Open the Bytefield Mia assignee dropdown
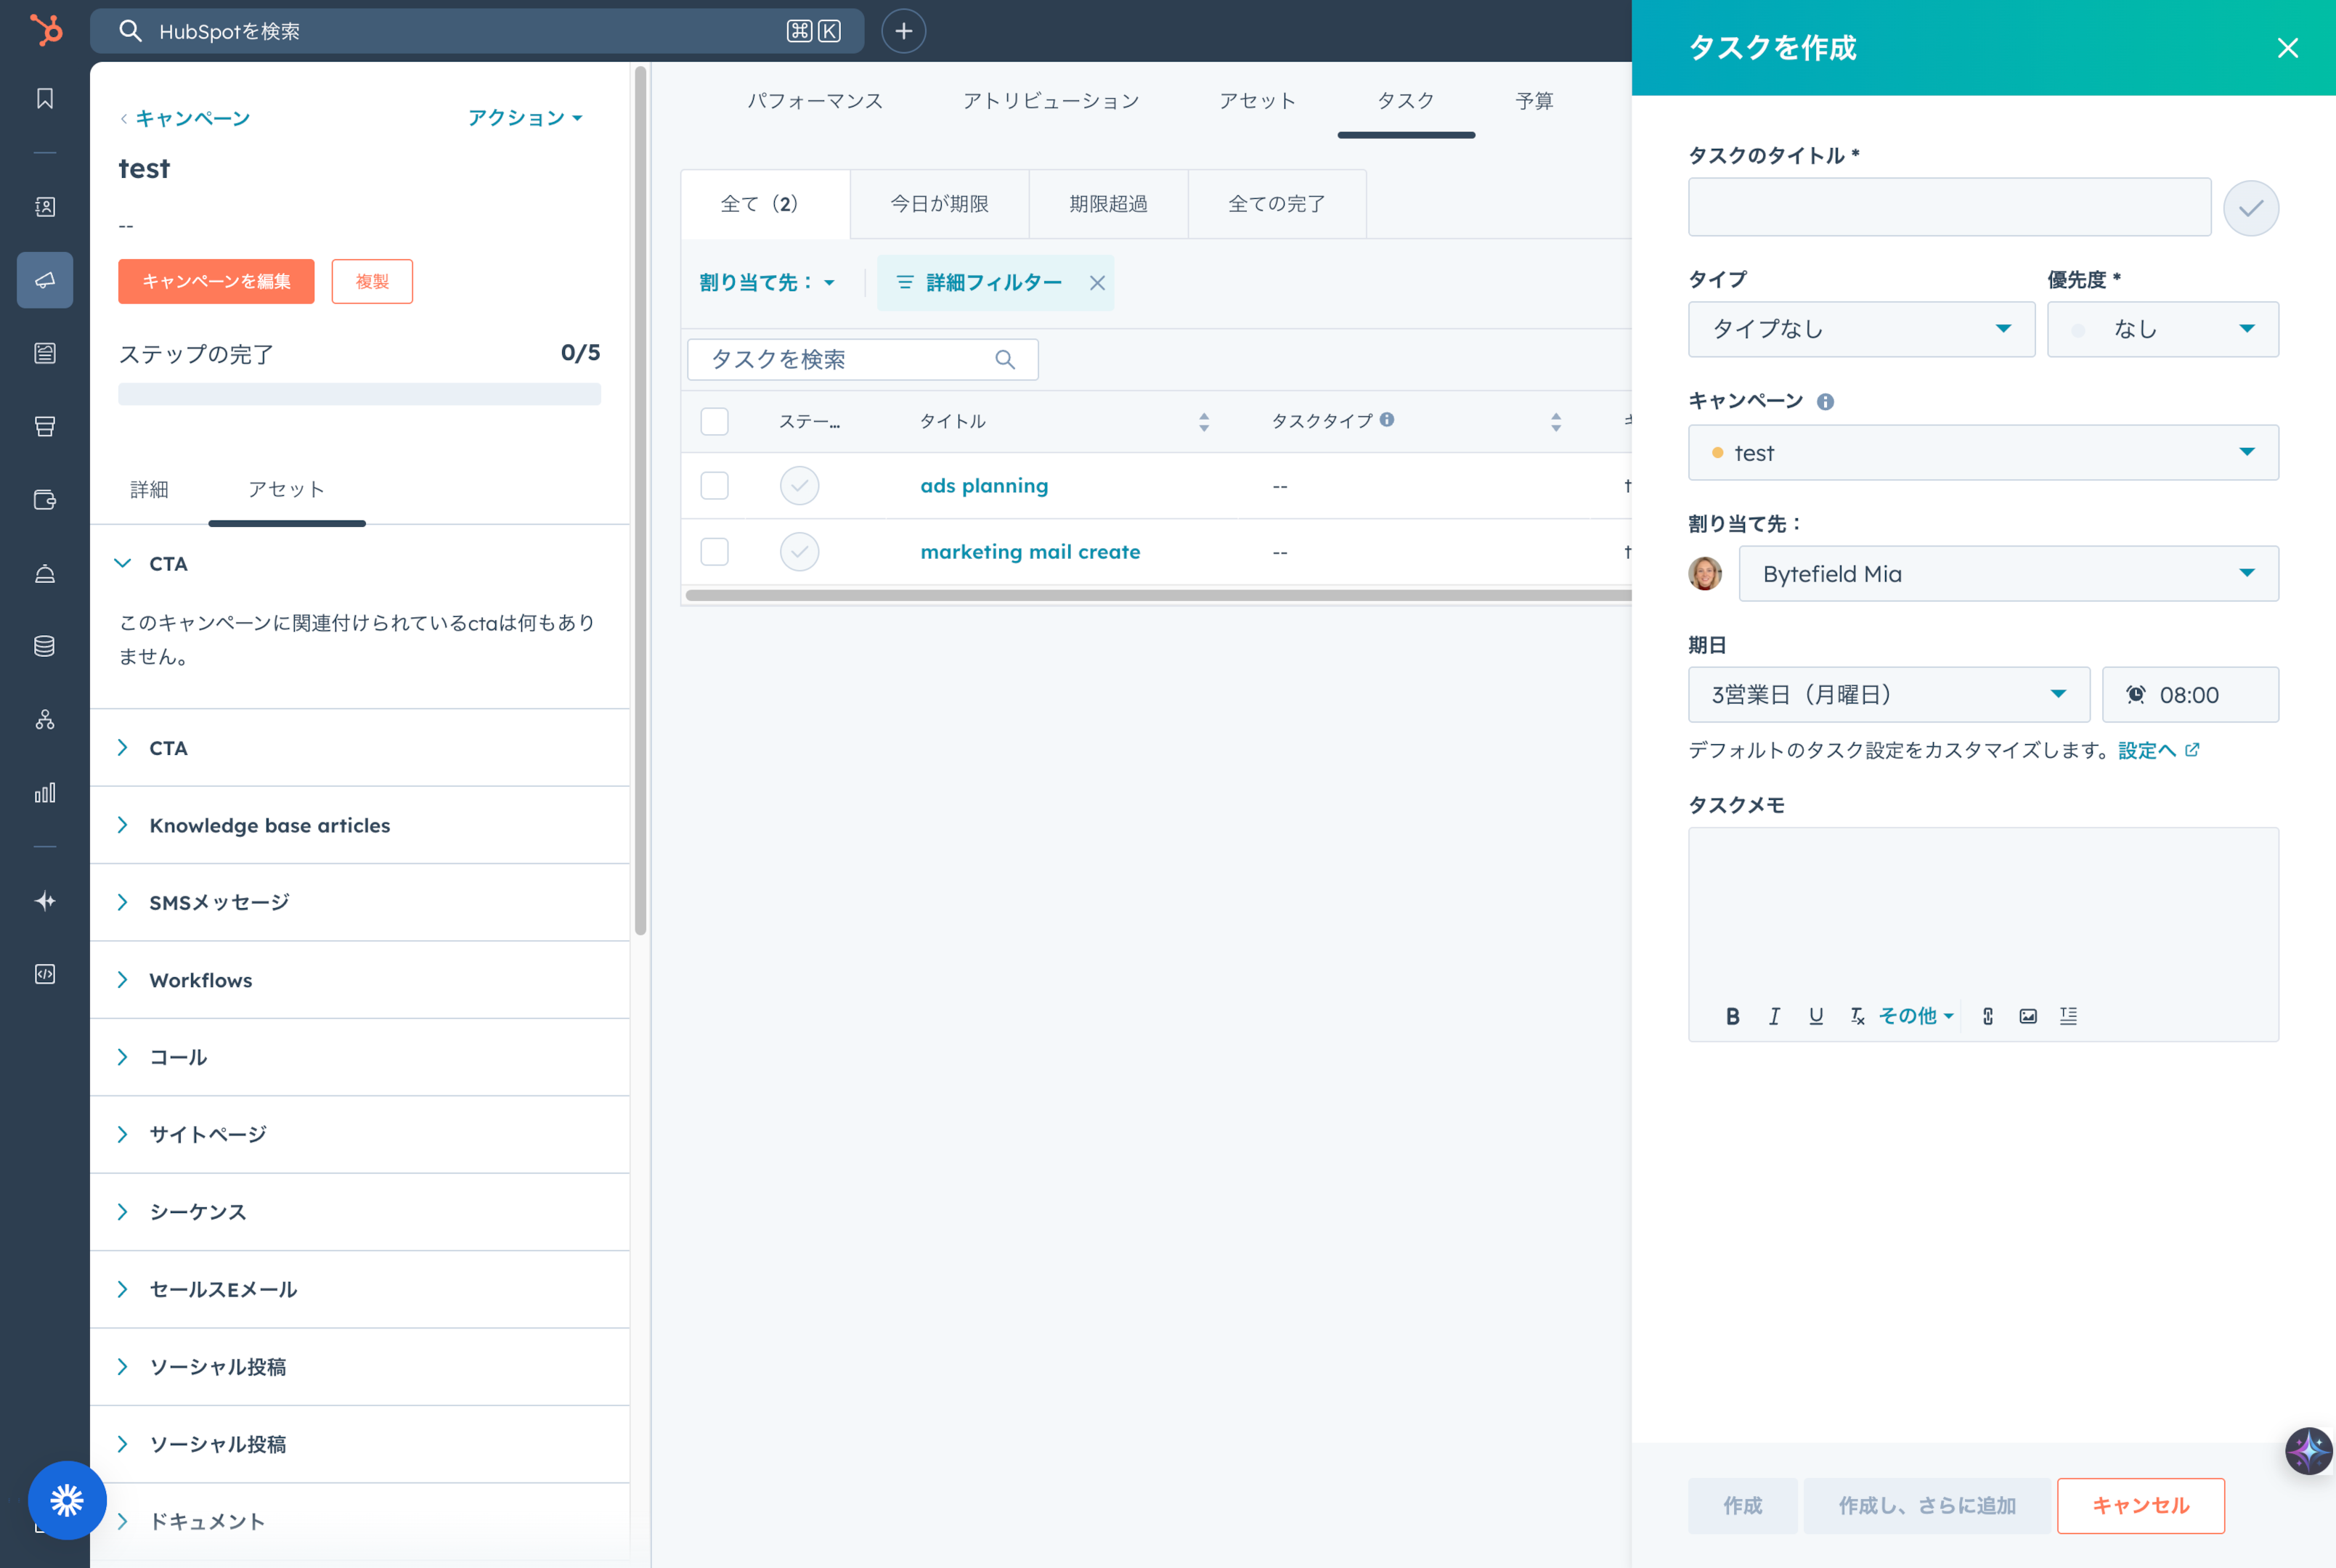2336x1568 pixels. click(2008, 574)
